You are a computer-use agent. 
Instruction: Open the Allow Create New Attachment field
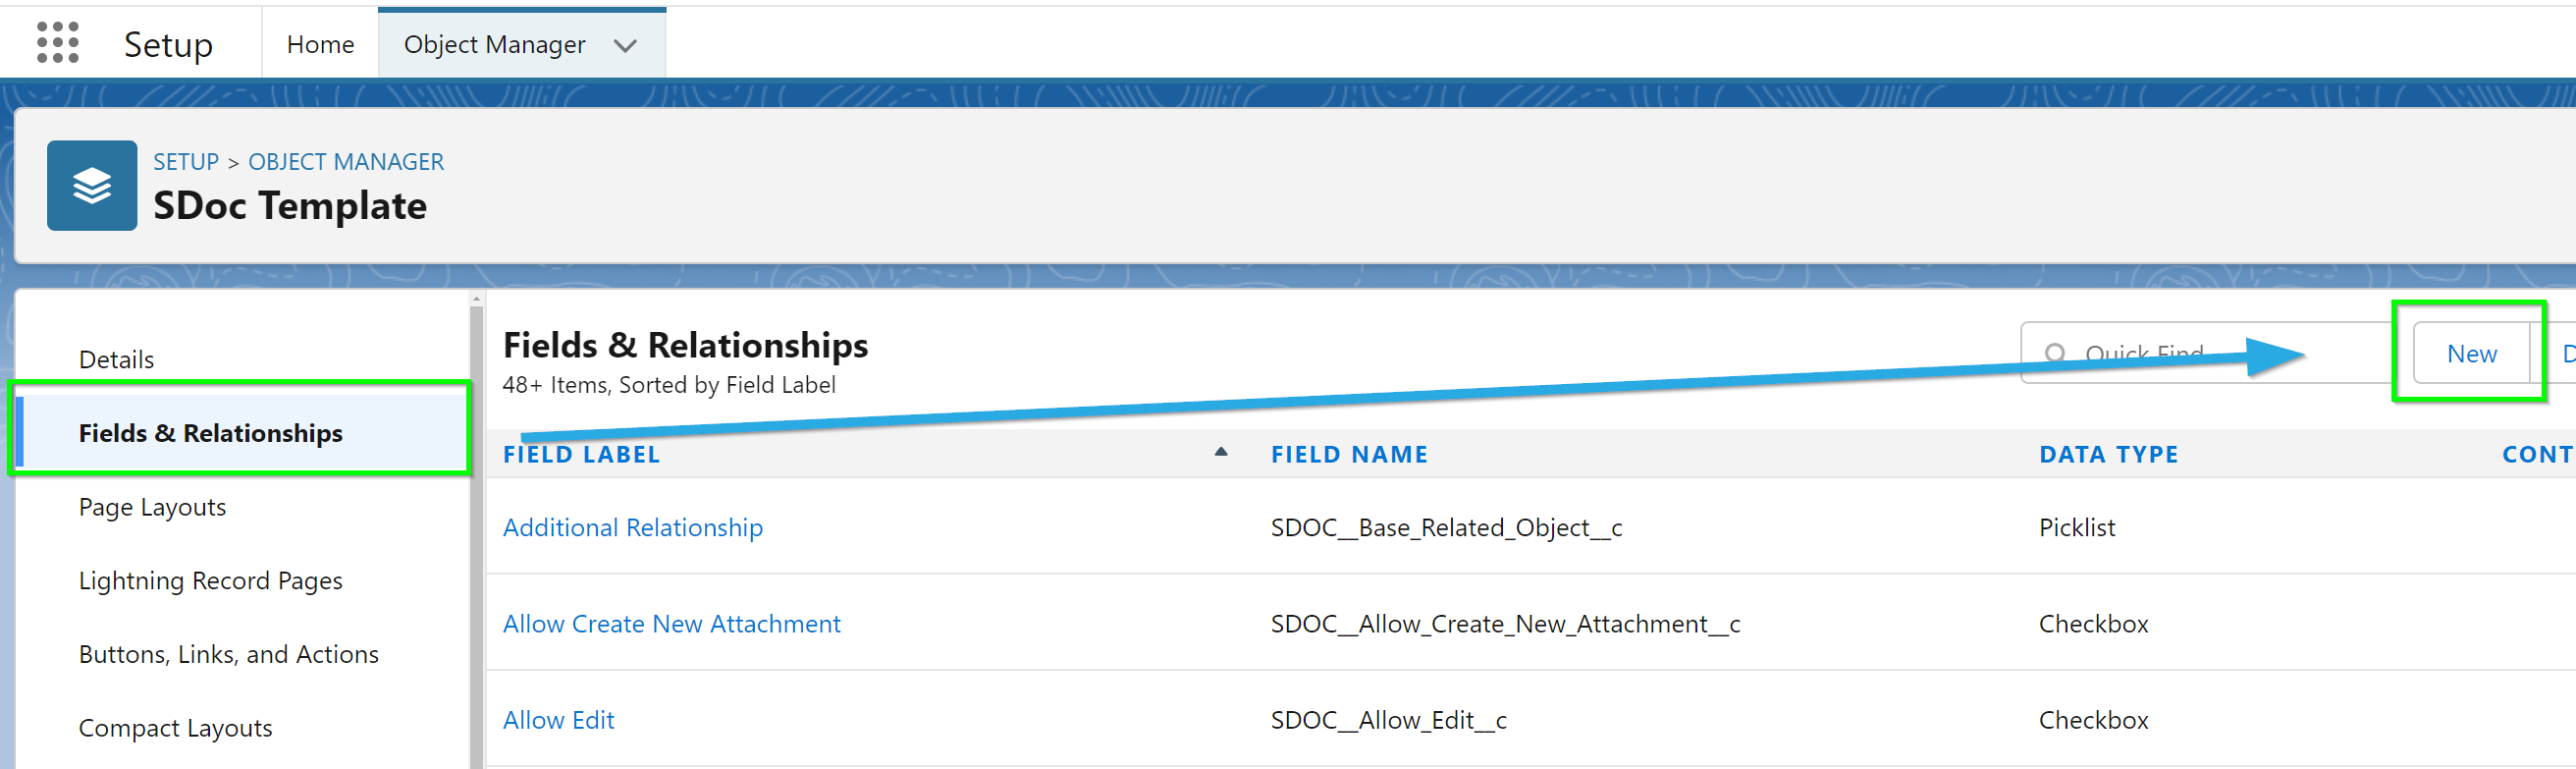coord(671,623)
